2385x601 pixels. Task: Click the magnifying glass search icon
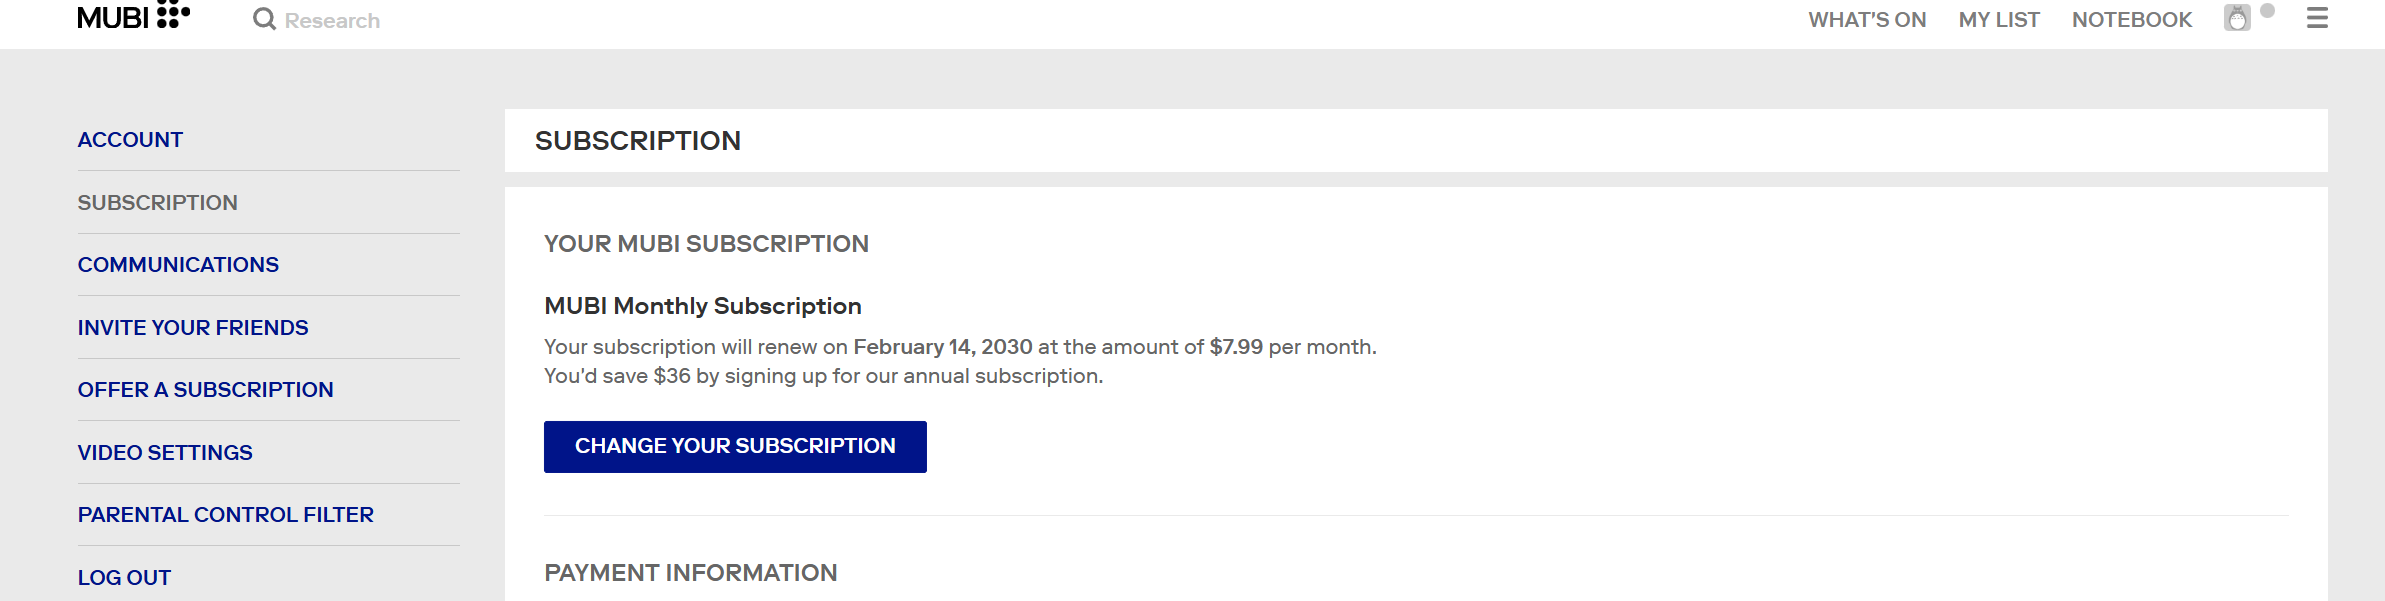(264, 19)
